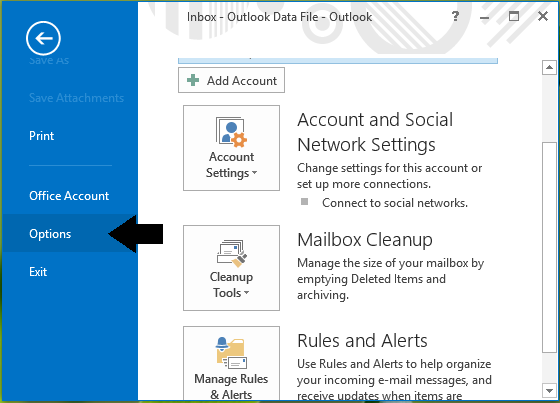The height and width of the screenshot is (403, 560).
Task: Click the vertical scrollbar thumb
Action: click(549, 248)
